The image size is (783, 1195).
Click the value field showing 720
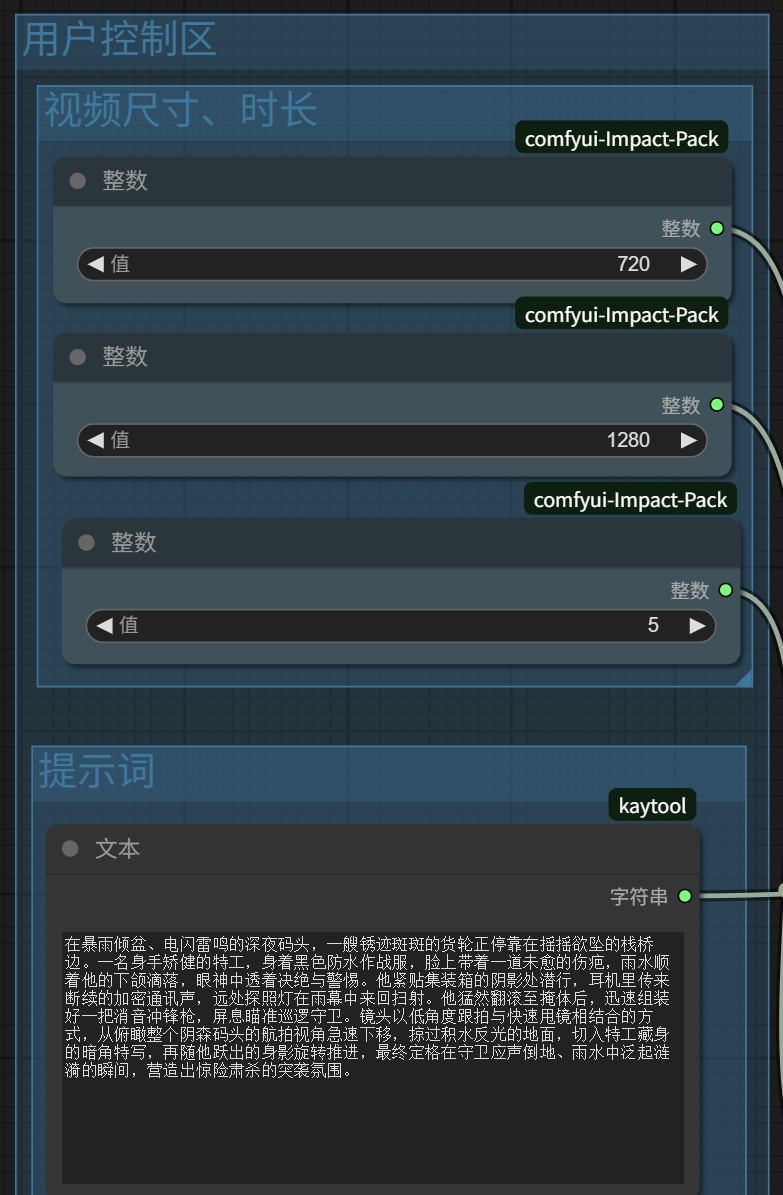pyautogui.click(x=392, y=264)
